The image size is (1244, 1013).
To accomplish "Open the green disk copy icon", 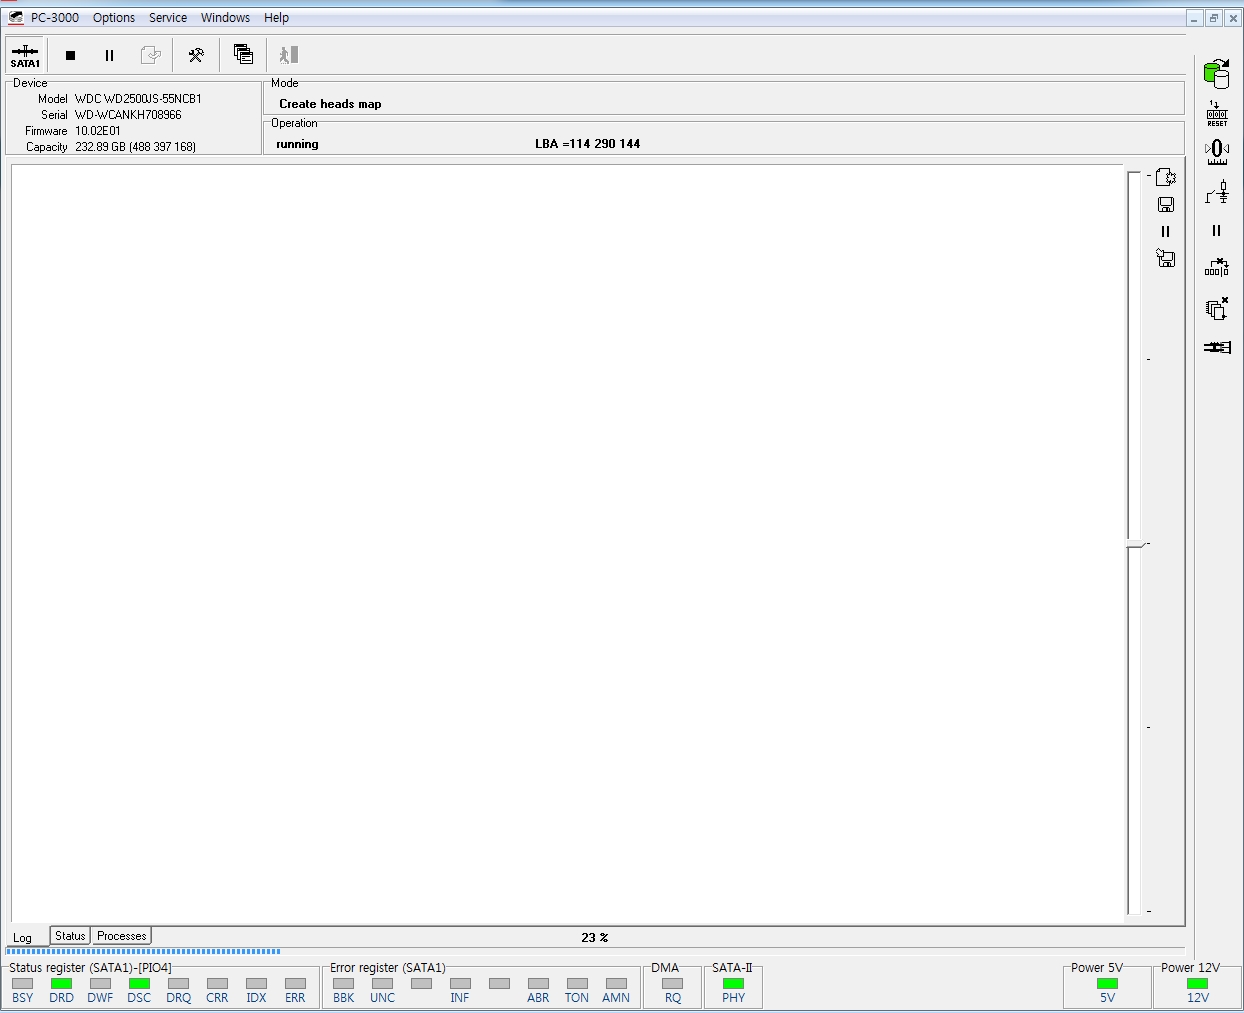I will 1216,73.
